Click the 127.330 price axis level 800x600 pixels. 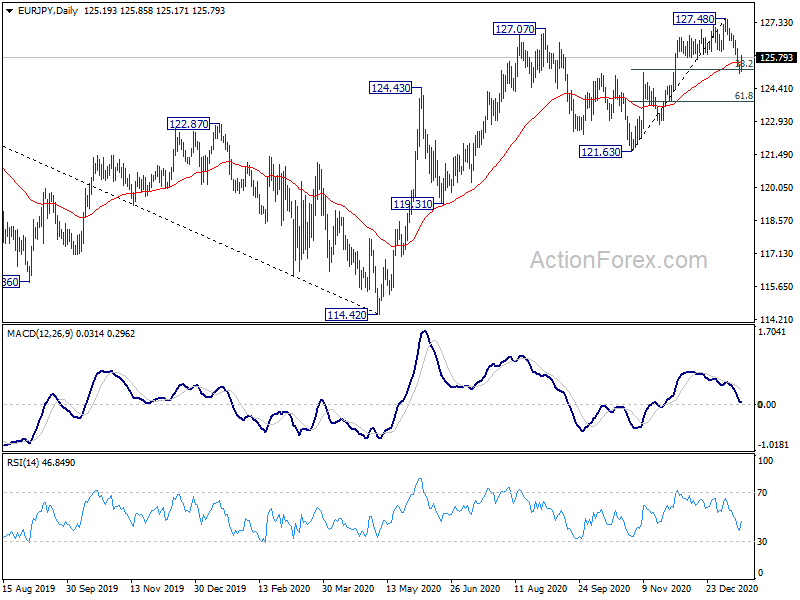(777, 22)
